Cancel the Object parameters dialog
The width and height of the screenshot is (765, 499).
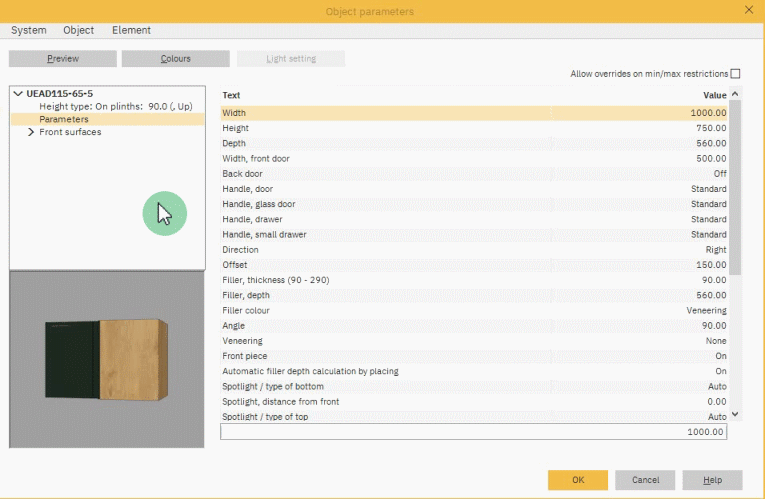coord(644,480)
